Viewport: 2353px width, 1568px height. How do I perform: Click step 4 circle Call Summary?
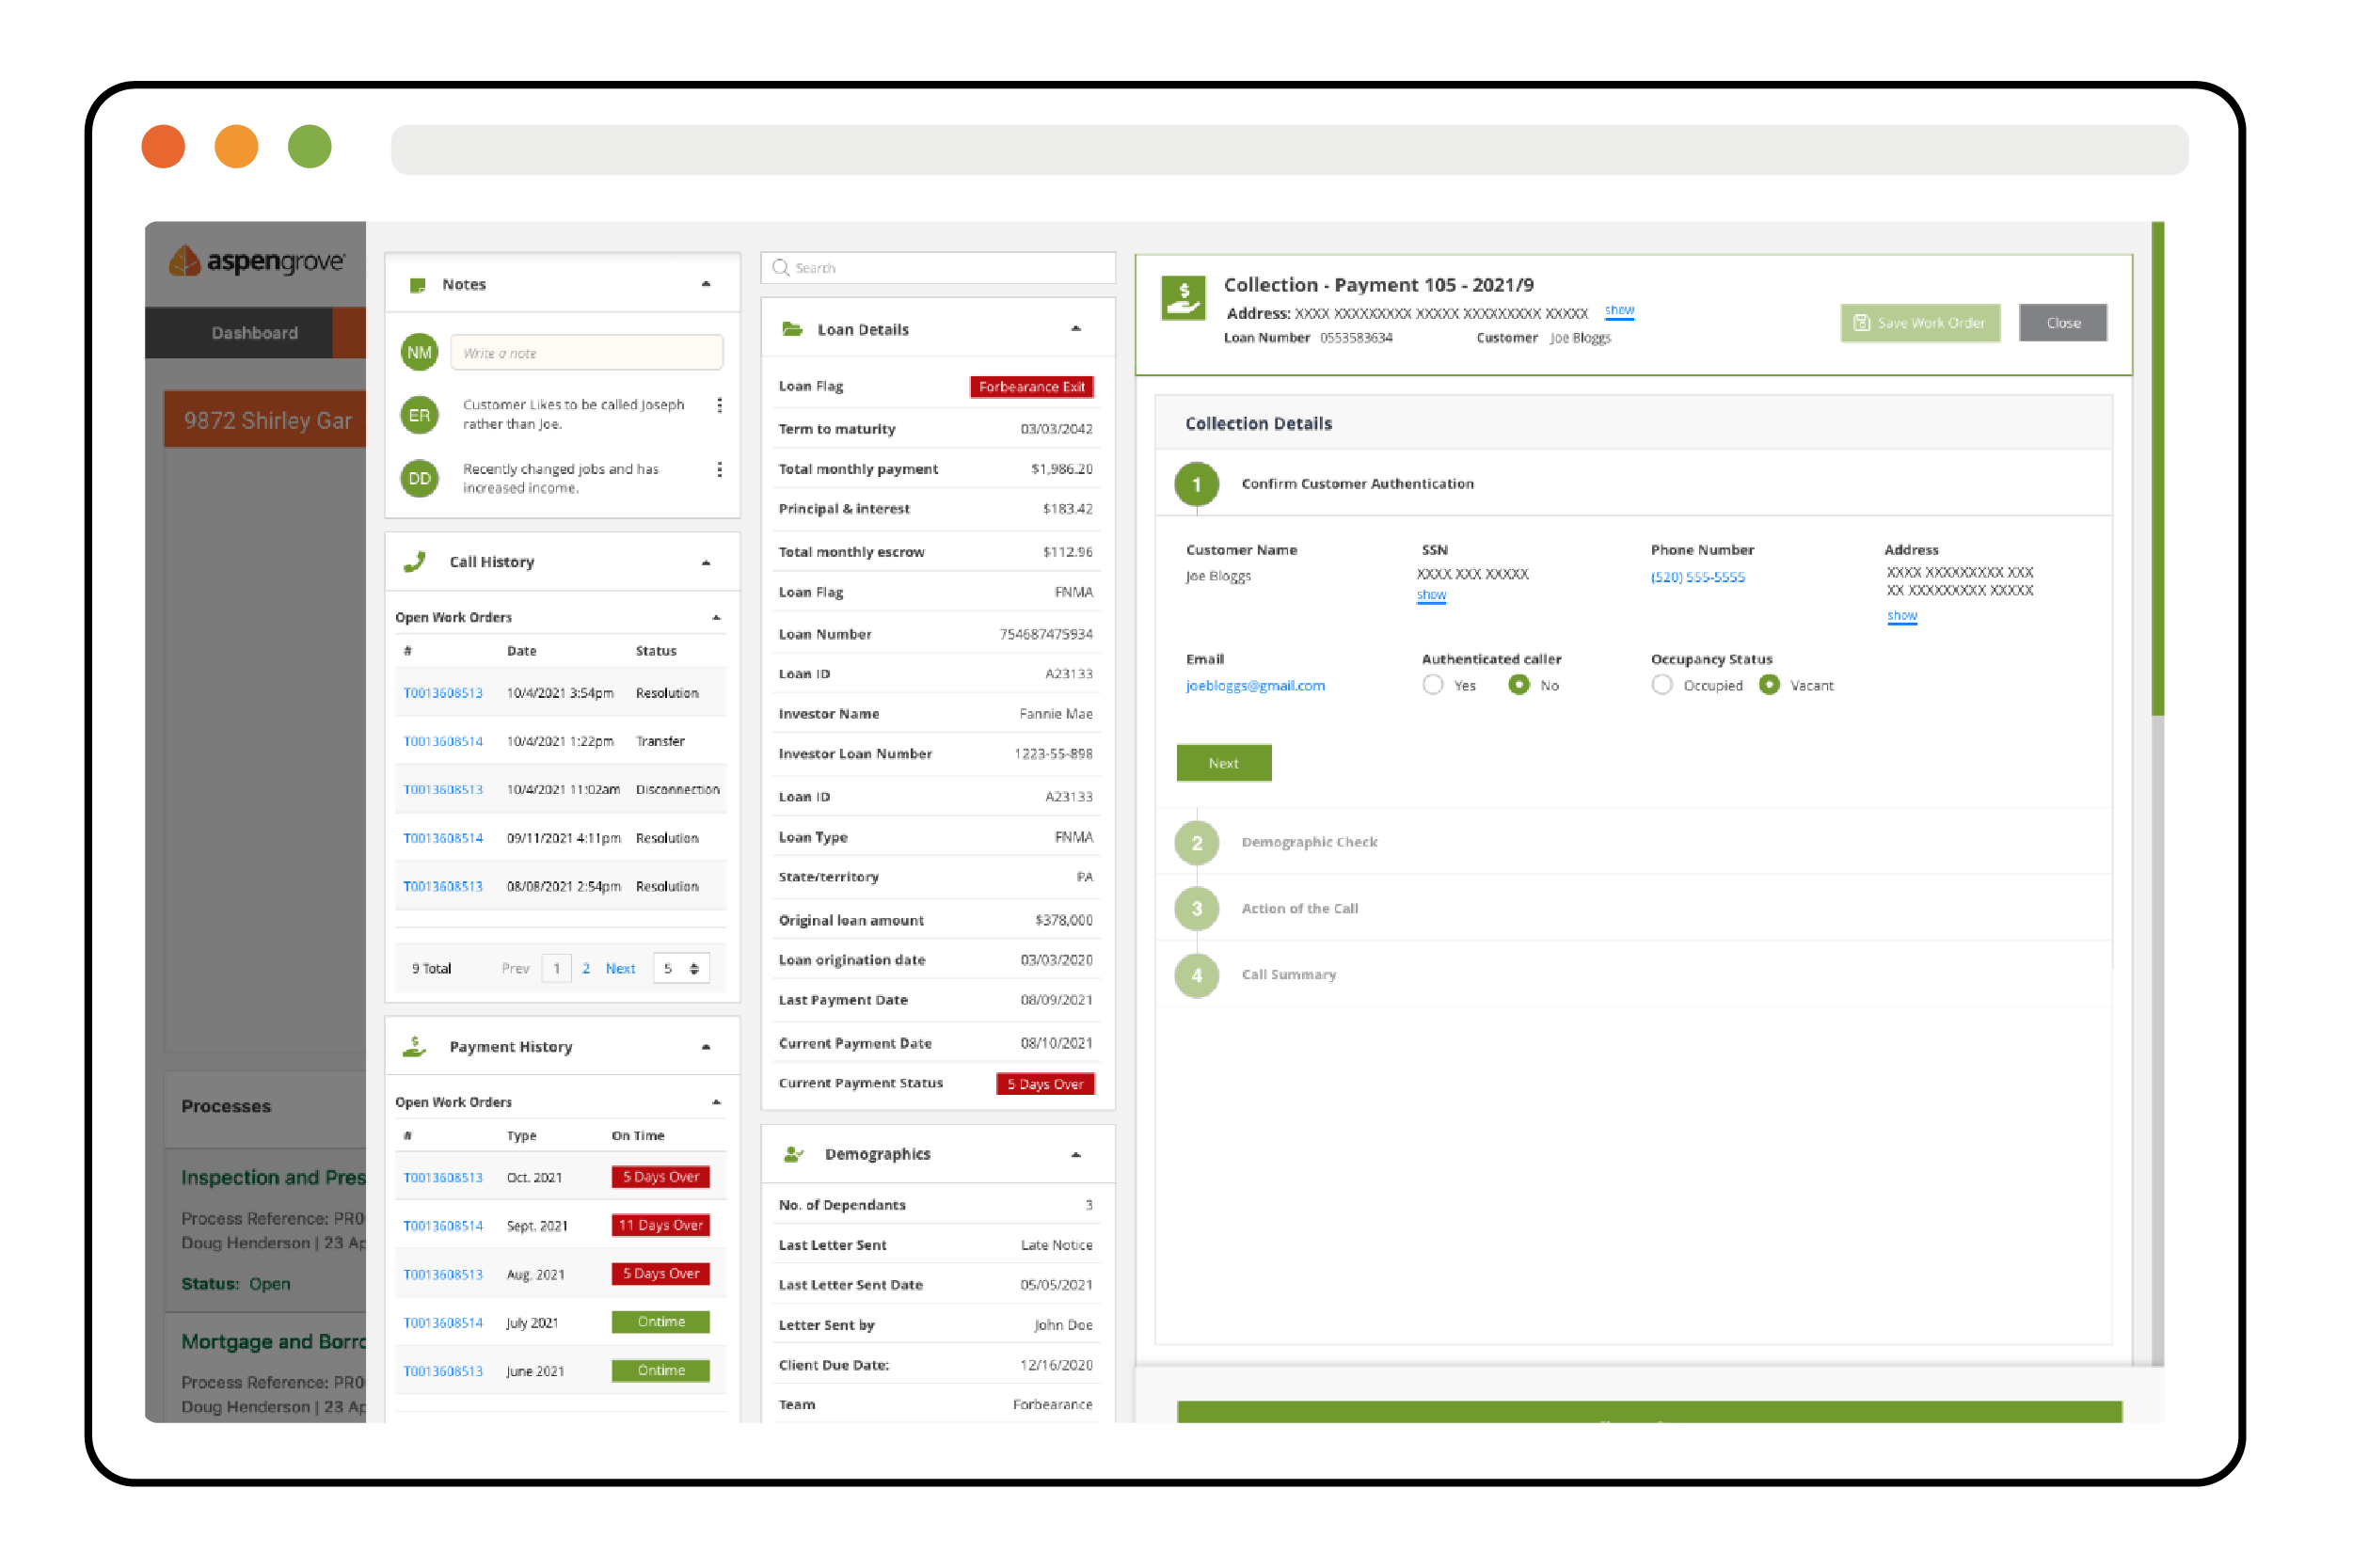[x=1196, y=976]
